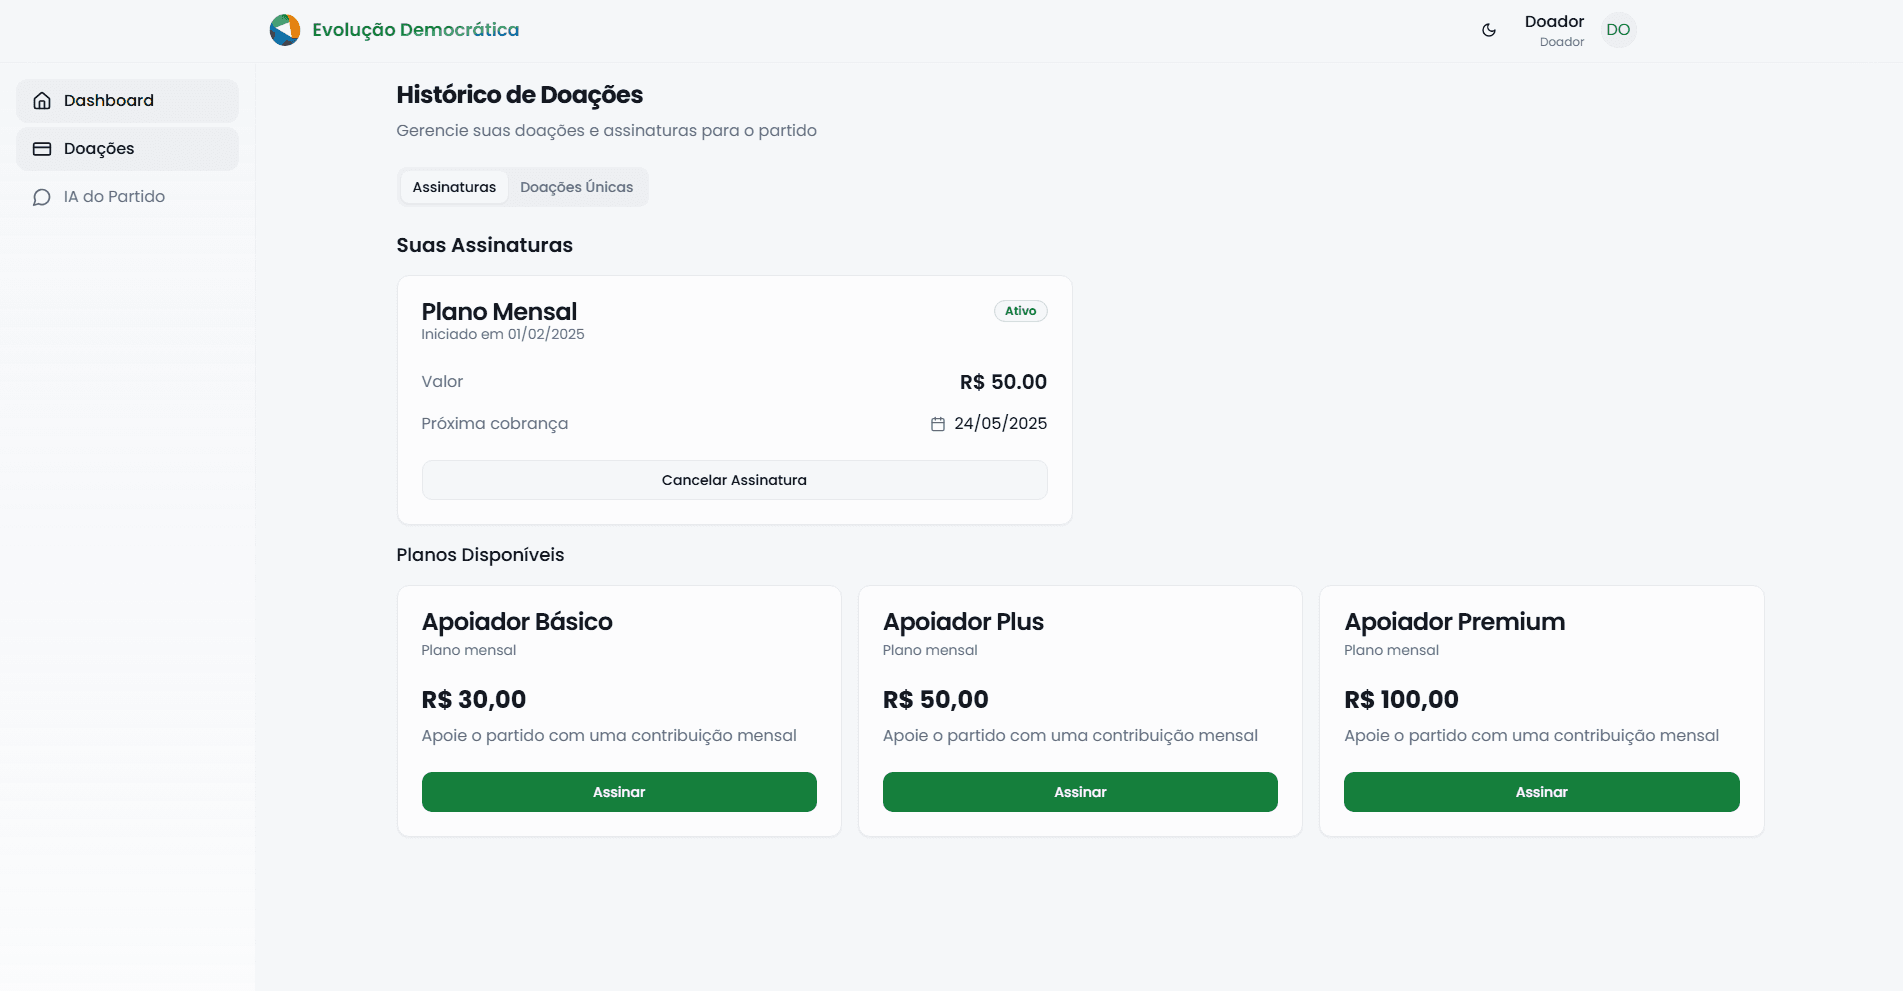Click the Ativo status badge

[1020, 311]
